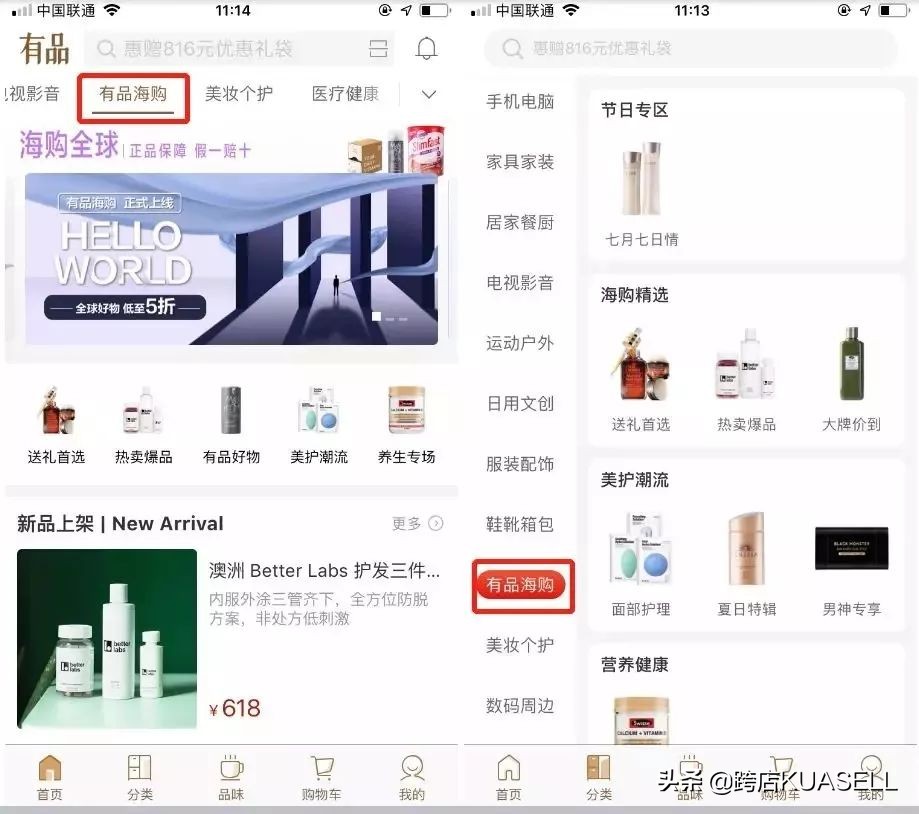Tap the notification bell icon
Viewport: 919px width, 814px height.
click(426, 47)
